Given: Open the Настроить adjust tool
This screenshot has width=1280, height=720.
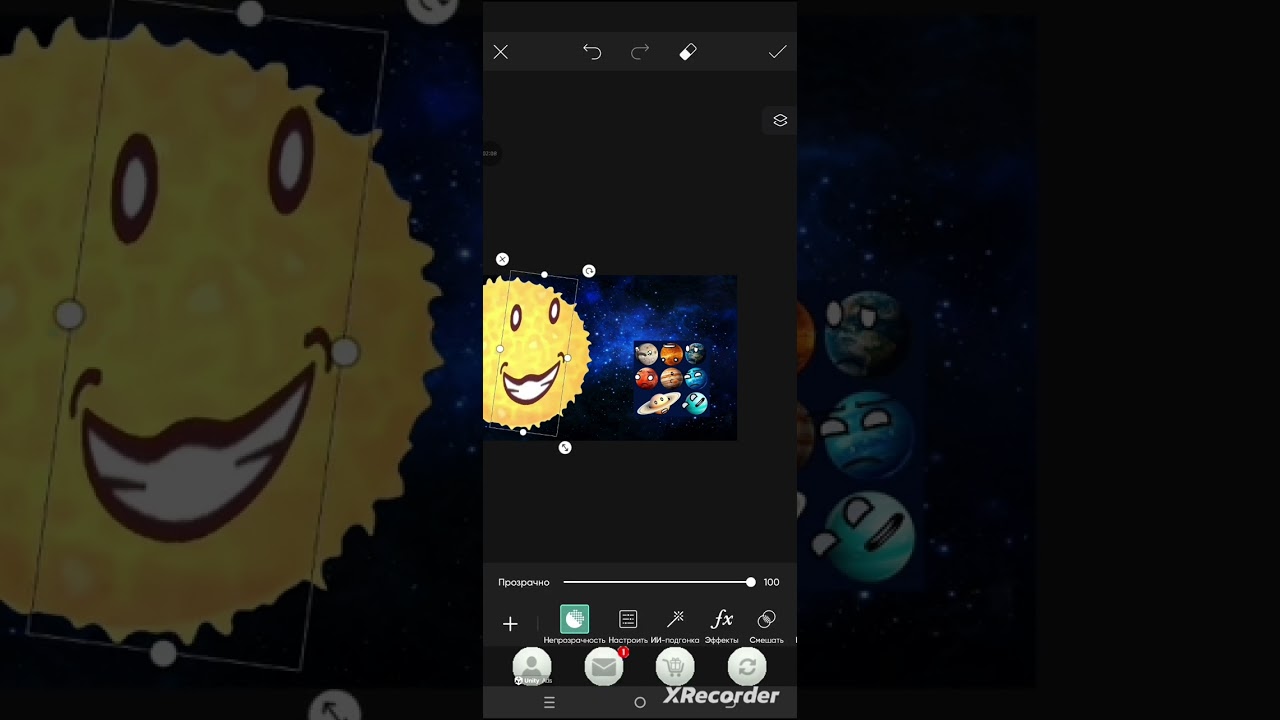Looking at the screenshot, I should pos(628,625).
